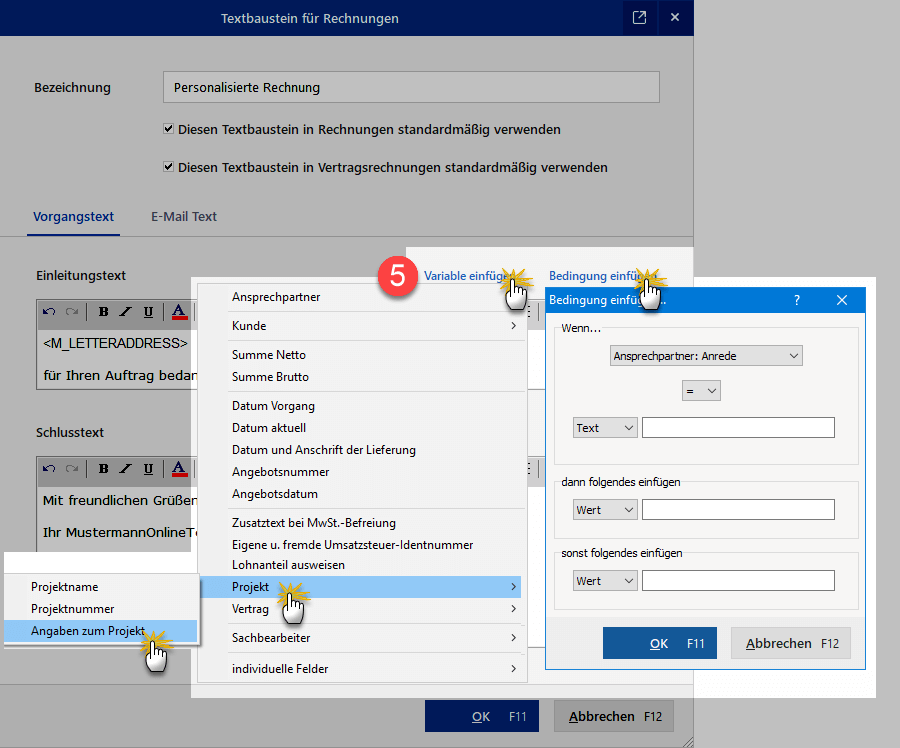
Task: Open font color picker in Einleitungstext toolbar
Action: coord(179,312)
